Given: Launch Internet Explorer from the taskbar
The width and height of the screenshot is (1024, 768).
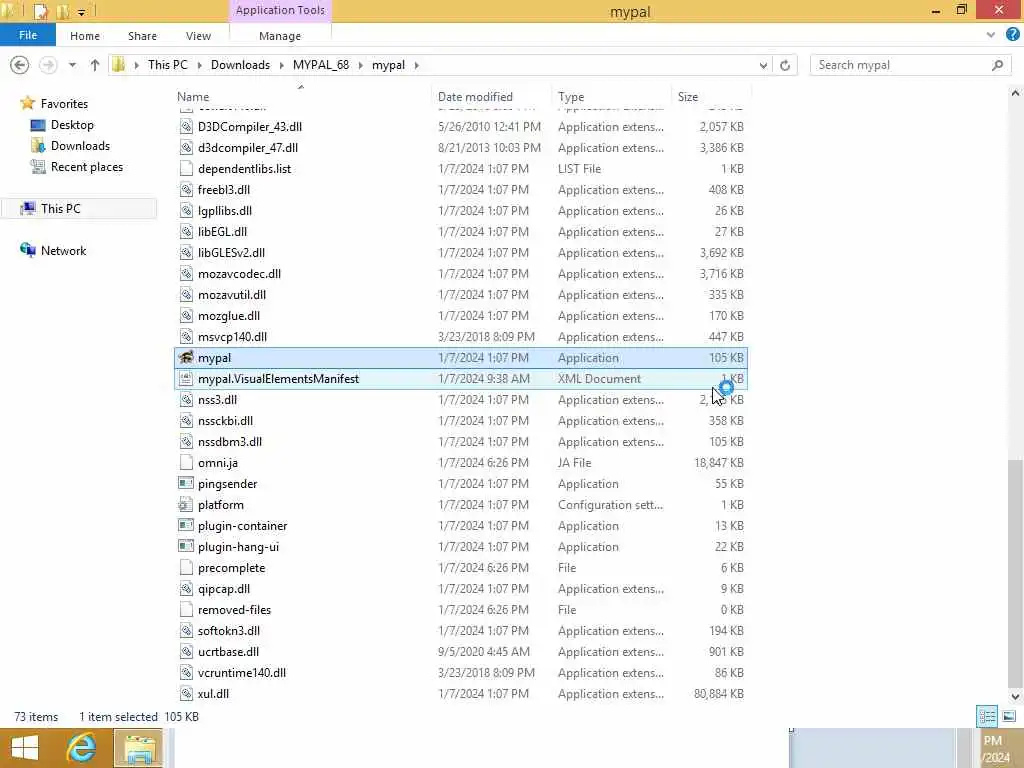Looking at the screenshot, I should (x=81, y=748).
